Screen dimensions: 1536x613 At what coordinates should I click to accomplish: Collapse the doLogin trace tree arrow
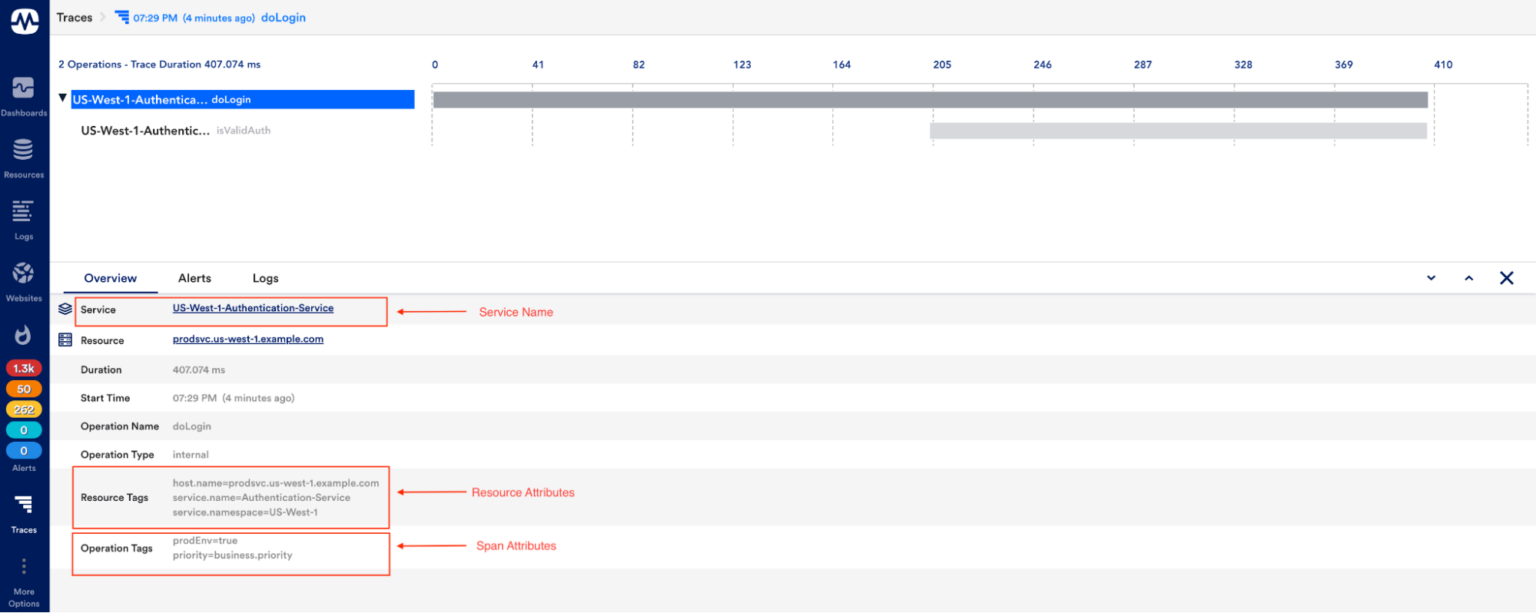point(63,99)
